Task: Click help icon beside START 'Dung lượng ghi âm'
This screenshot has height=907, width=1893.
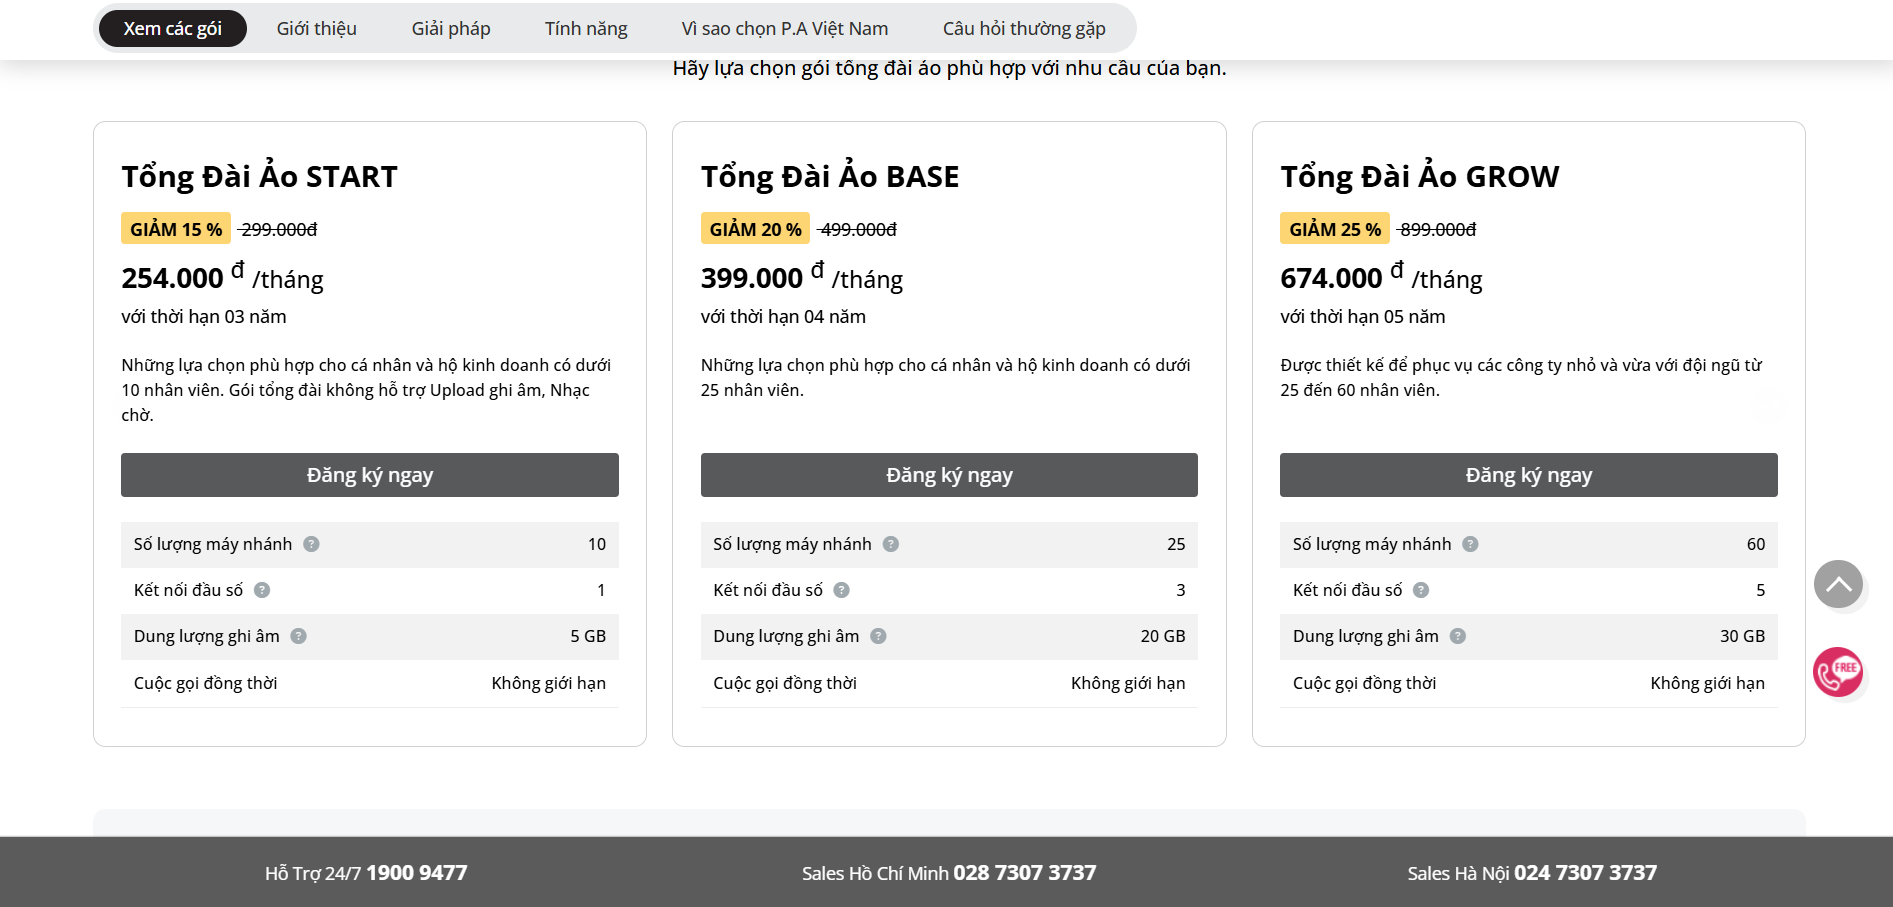Action: [298, 636]
